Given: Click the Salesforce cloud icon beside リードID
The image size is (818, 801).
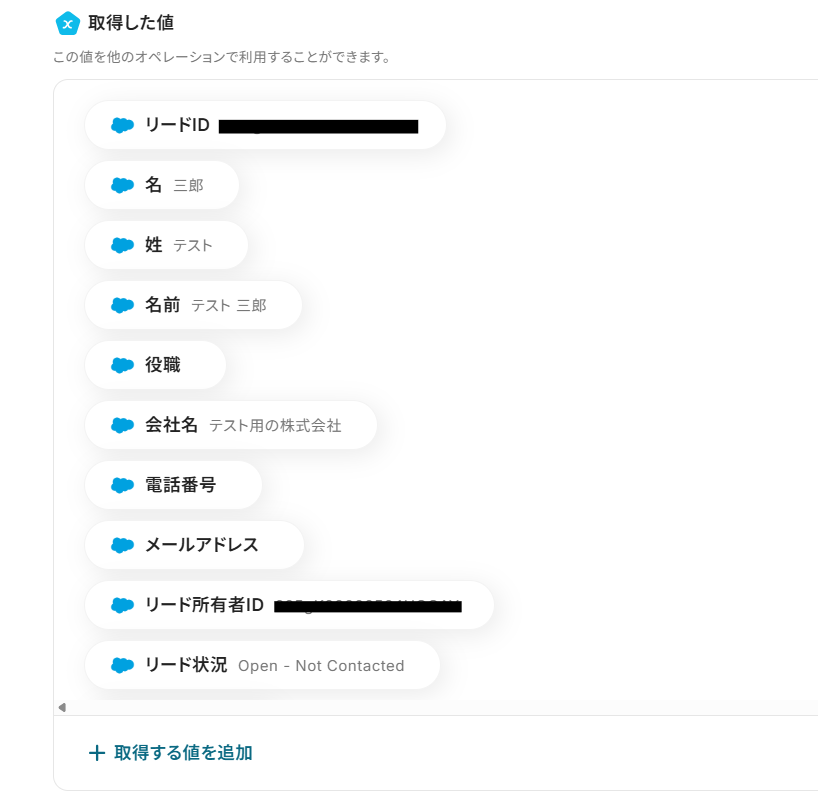Looking at the screenshot, I should pos(122,125).
